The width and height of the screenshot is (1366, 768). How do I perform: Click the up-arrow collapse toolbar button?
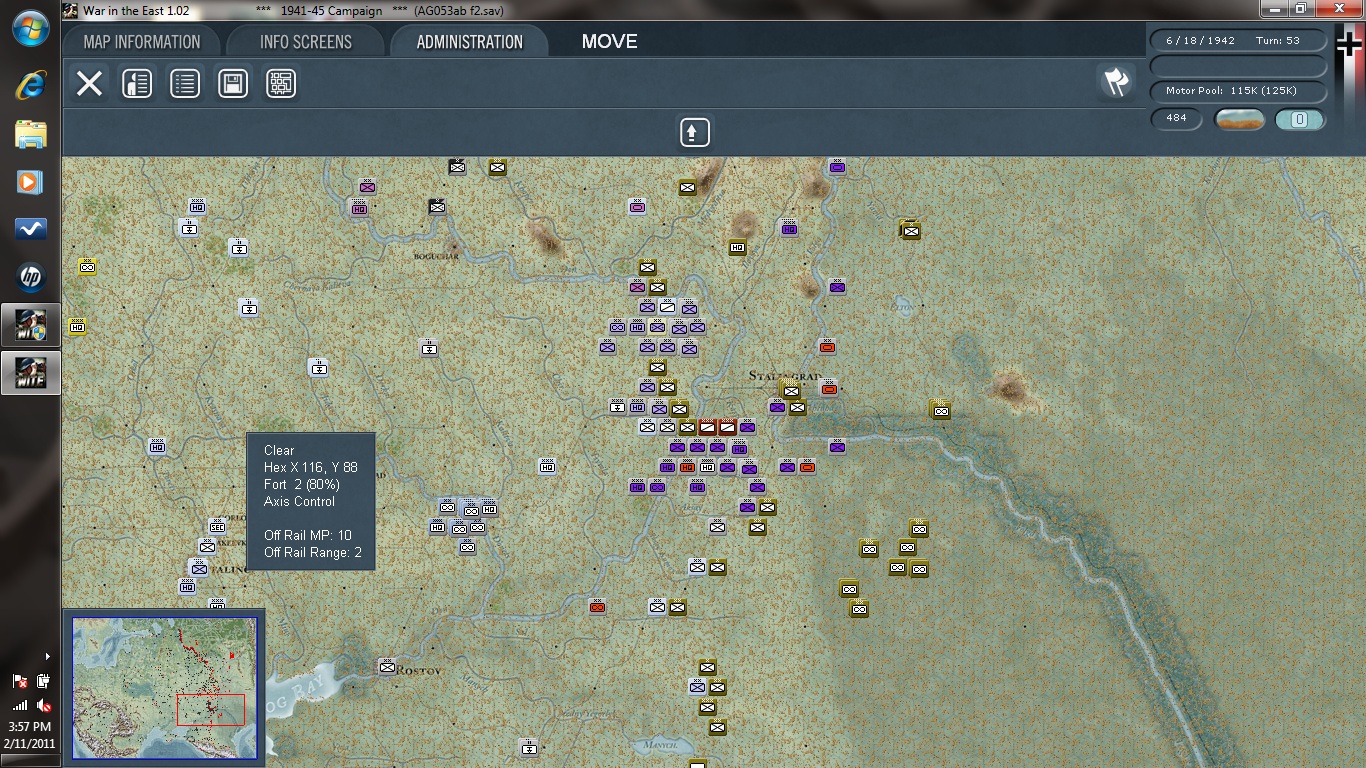(695, 132)
